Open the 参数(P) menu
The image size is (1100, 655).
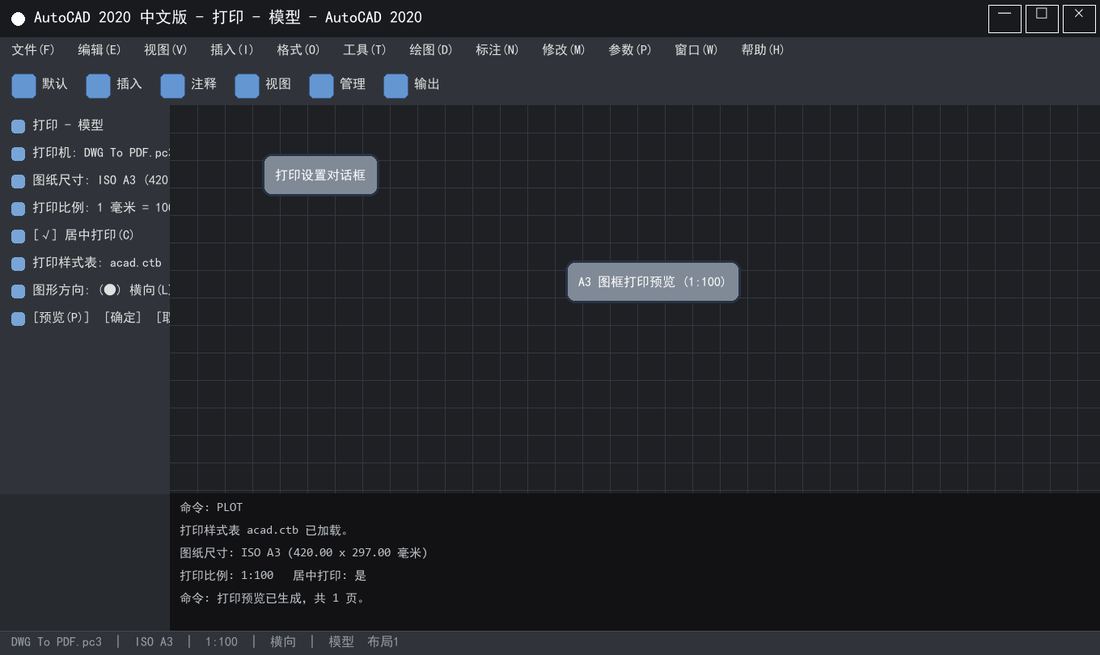click(x=629, y=50)
